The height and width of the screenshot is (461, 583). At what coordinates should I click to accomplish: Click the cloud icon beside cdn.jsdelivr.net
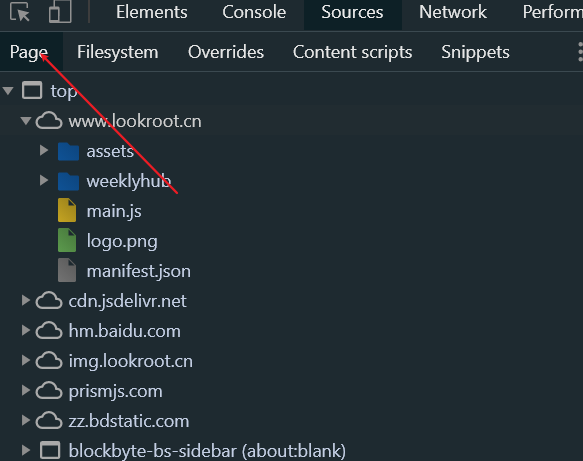(49, 300)
